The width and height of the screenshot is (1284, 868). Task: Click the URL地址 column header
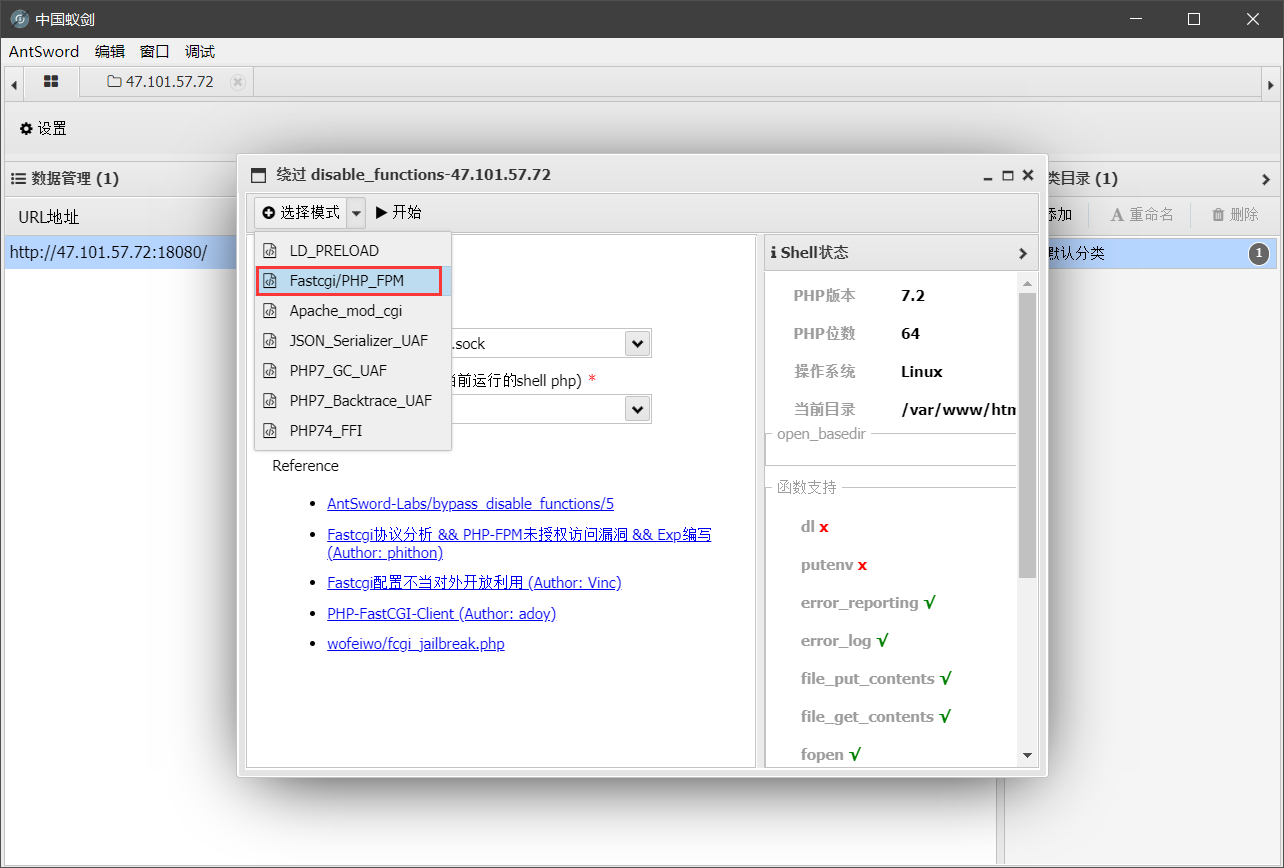point(48,217)
